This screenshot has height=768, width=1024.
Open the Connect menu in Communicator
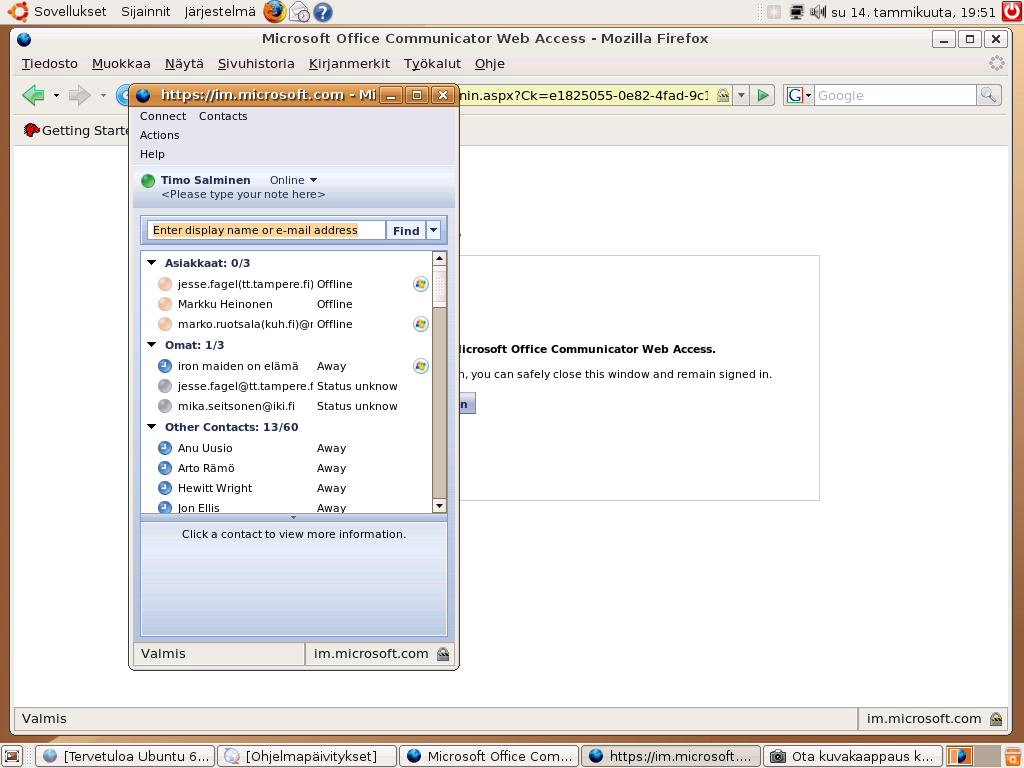tap(163, 116)
